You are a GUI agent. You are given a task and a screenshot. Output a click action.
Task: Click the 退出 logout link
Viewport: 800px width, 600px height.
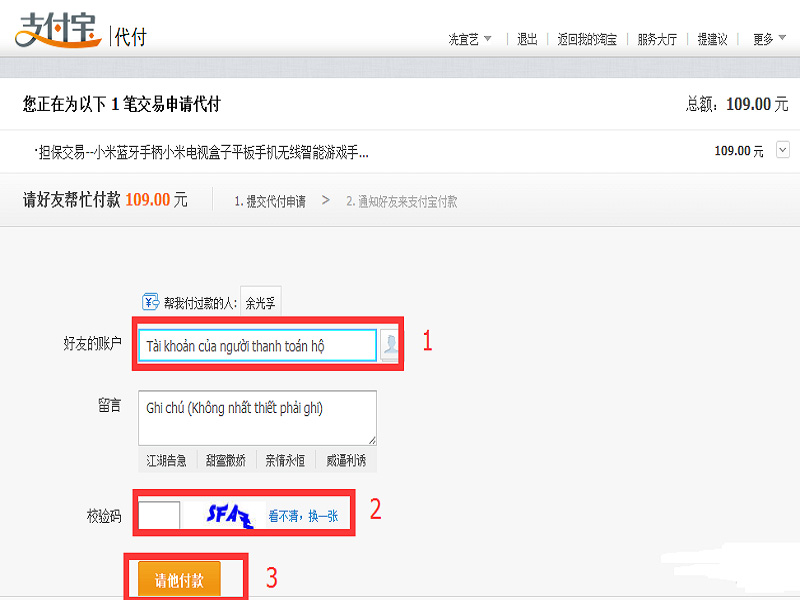[527, 39]
